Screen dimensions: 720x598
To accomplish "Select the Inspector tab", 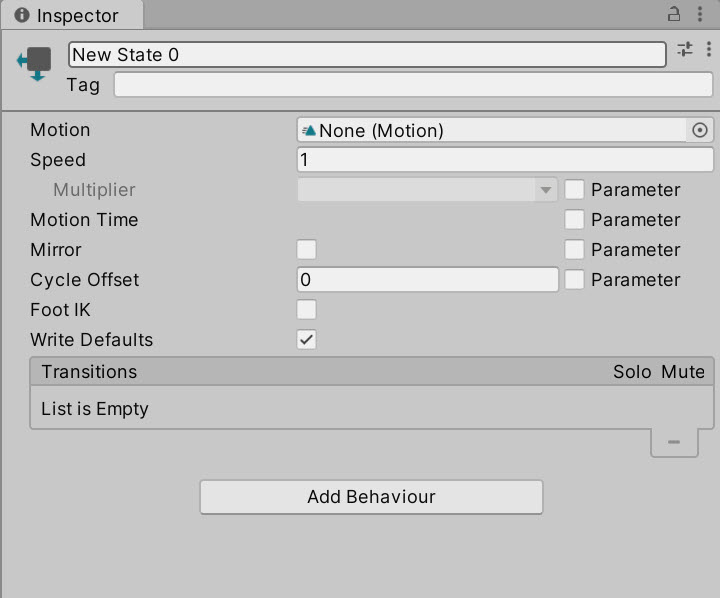I will (x=72, y=16).
